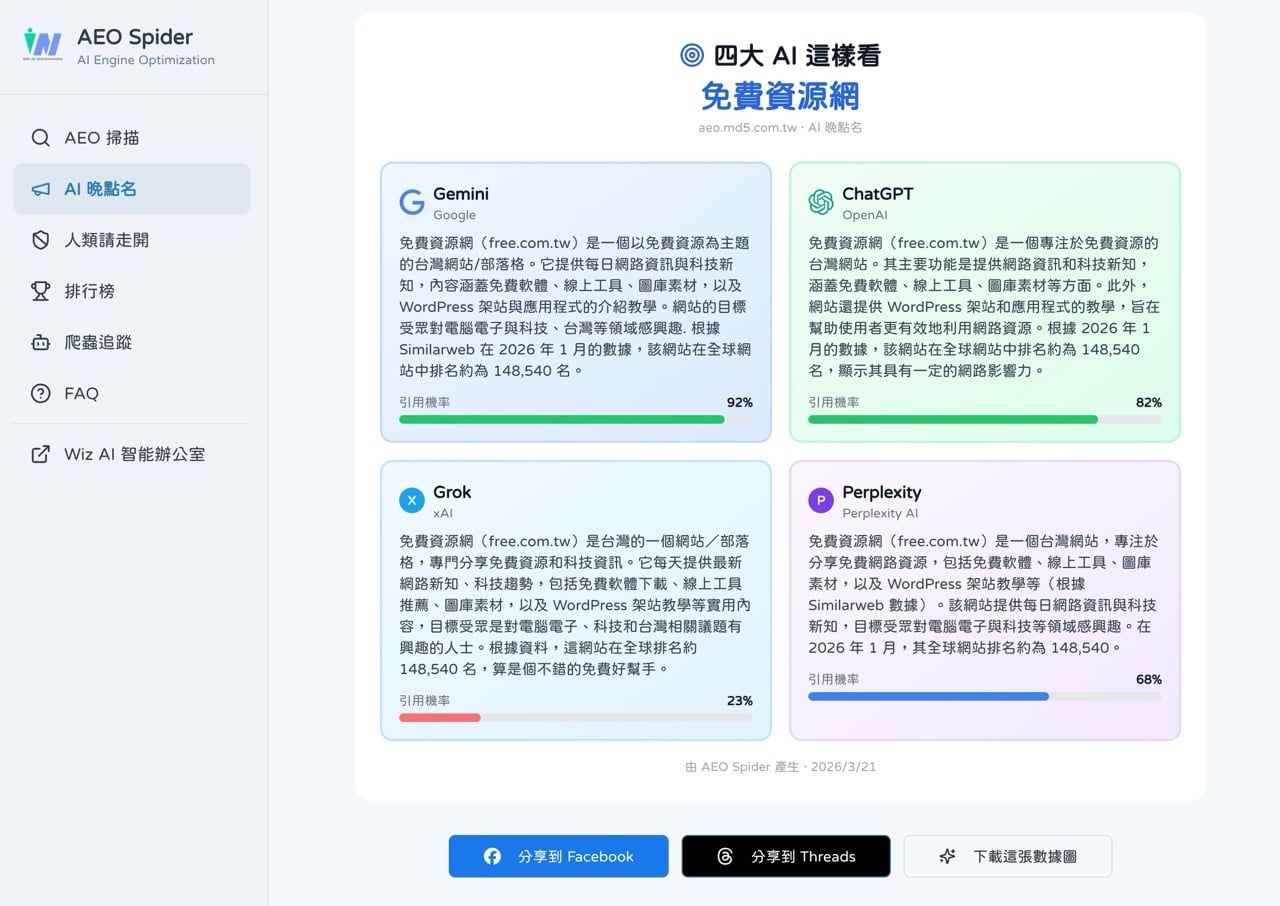
Task: Click the question mark FAQ icon
Action: (x=41, y=393)
